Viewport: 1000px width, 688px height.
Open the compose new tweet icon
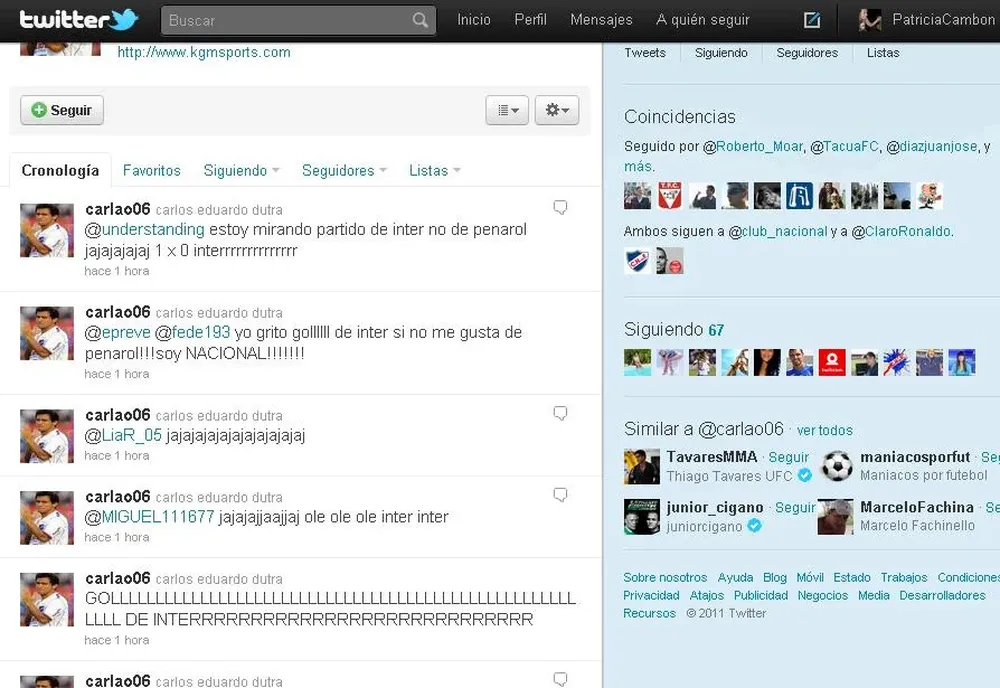tap(812, 20)
